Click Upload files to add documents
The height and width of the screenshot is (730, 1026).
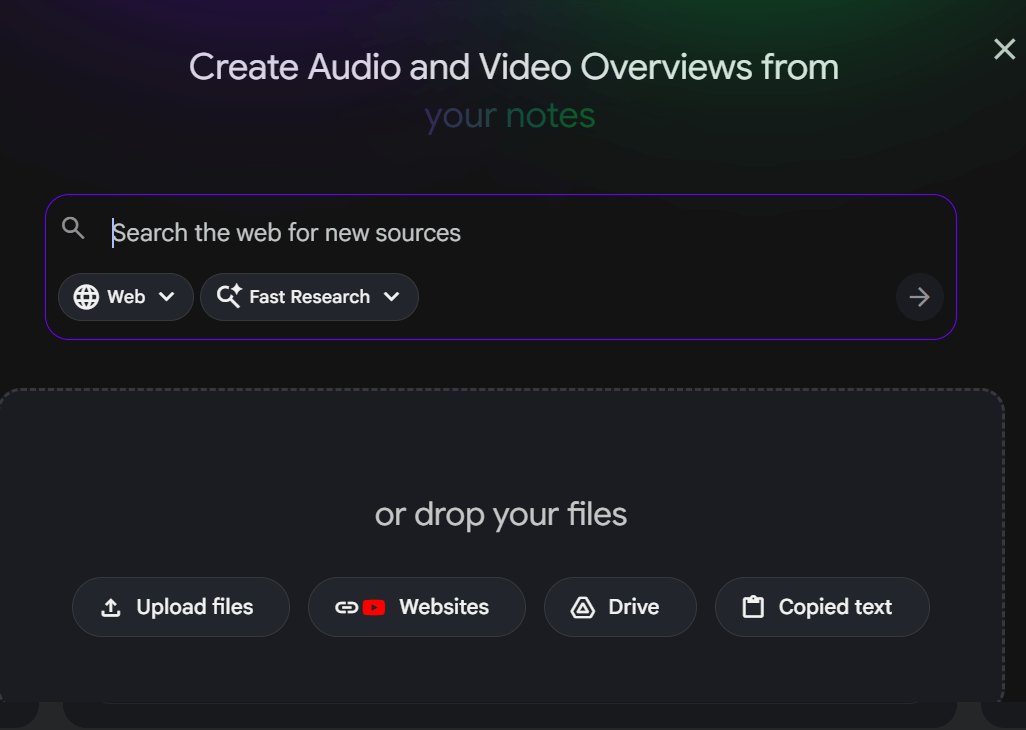point(181,606)
